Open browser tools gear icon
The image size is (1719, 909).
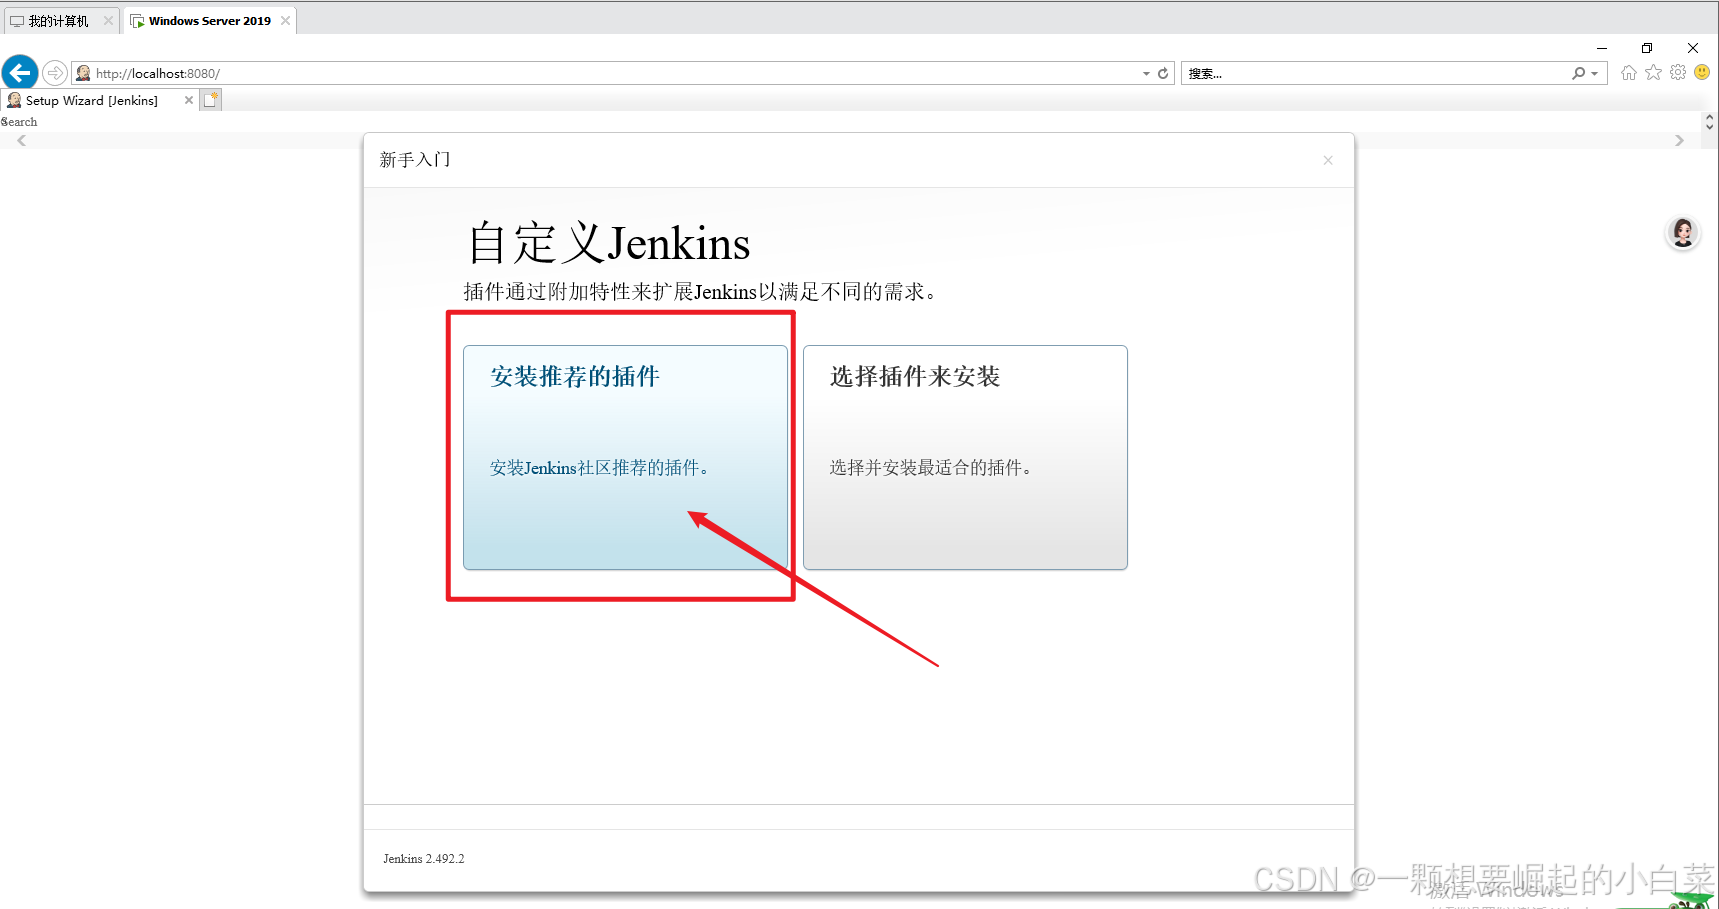1678,73
